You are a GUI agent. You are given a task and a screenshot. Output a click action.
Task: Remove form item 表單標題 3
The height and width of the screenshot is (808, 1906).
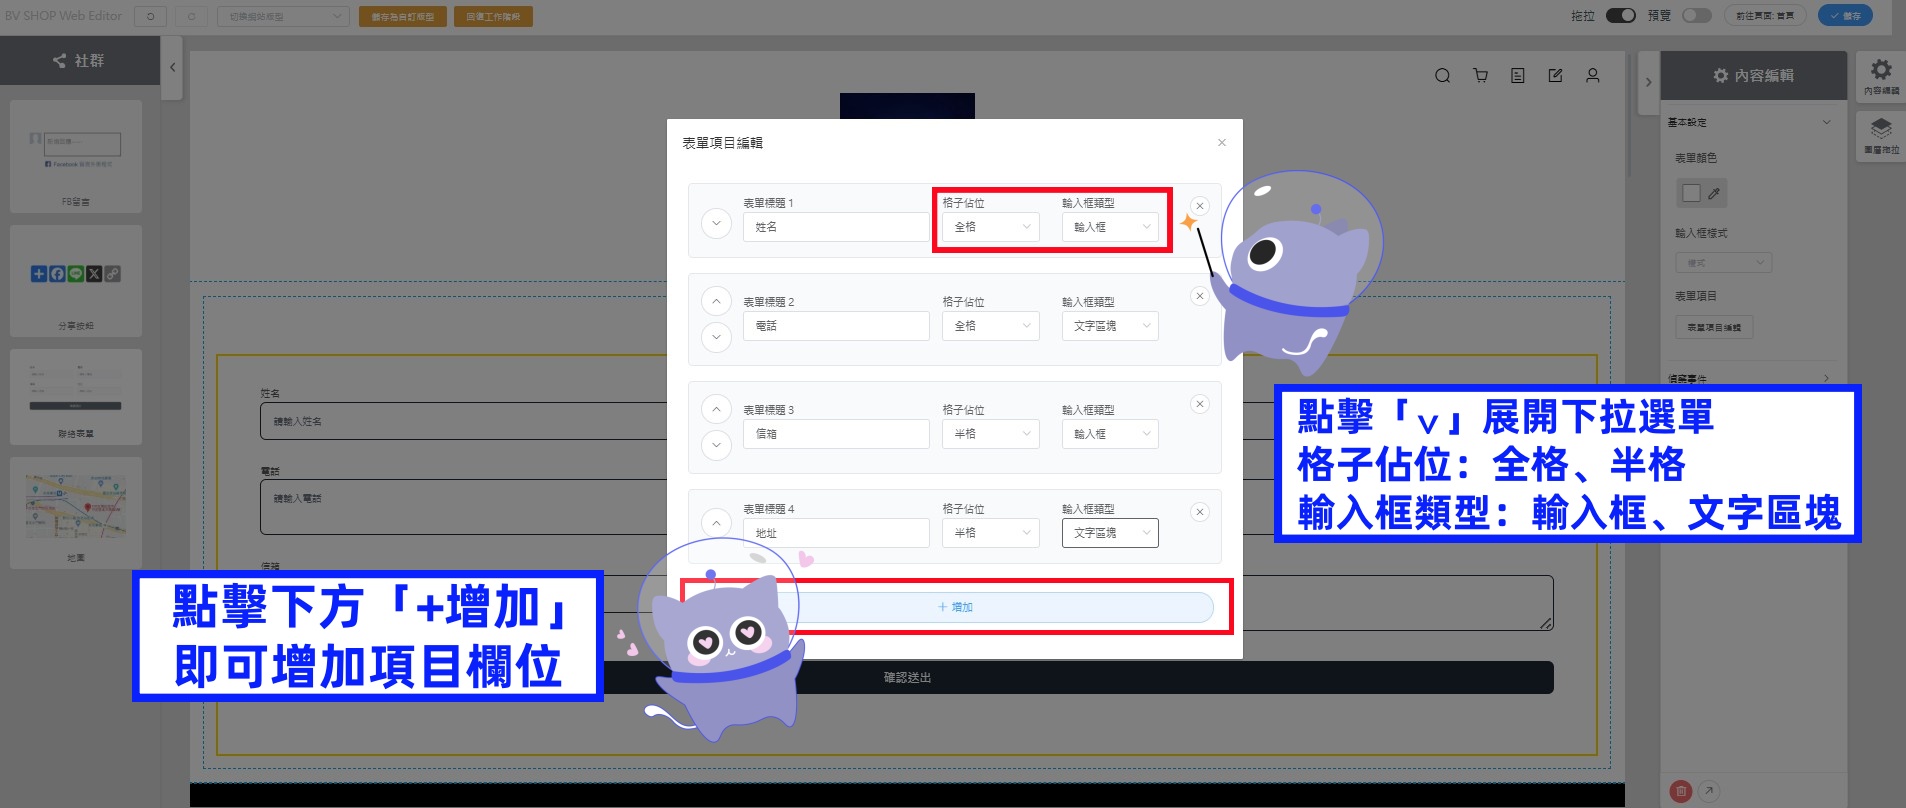(1200, 404)
